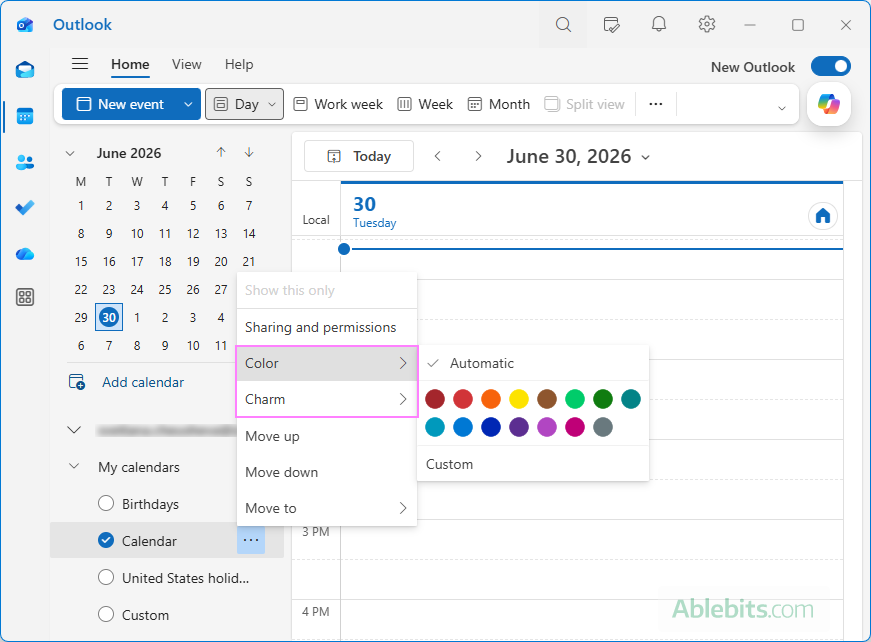Image resolution: width=871 pixels, height=642 pixels.
Task: Expand the ribbon with chevron
Action: click(782, 108)
